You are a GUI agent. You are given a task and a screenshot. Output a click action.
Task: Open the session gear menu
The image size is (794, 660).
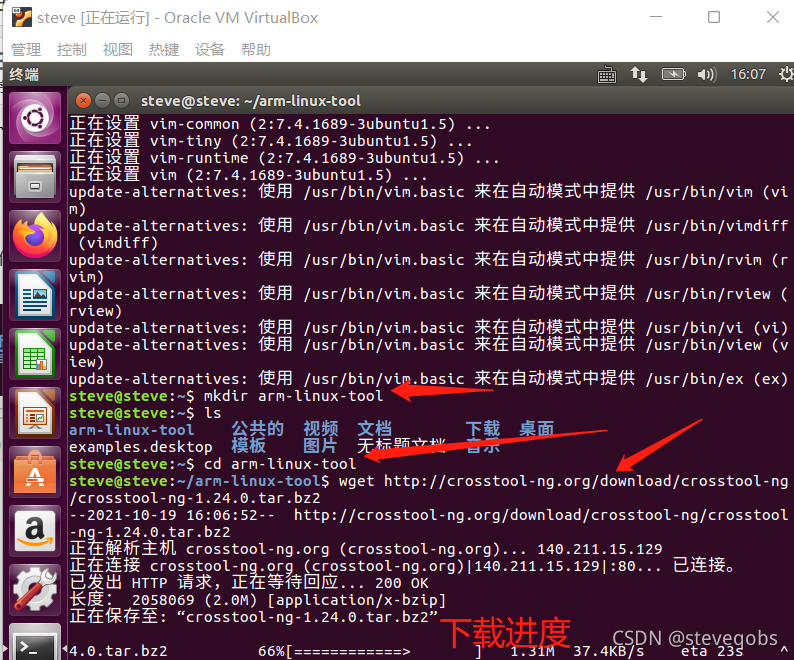click(x=786, y=74)
